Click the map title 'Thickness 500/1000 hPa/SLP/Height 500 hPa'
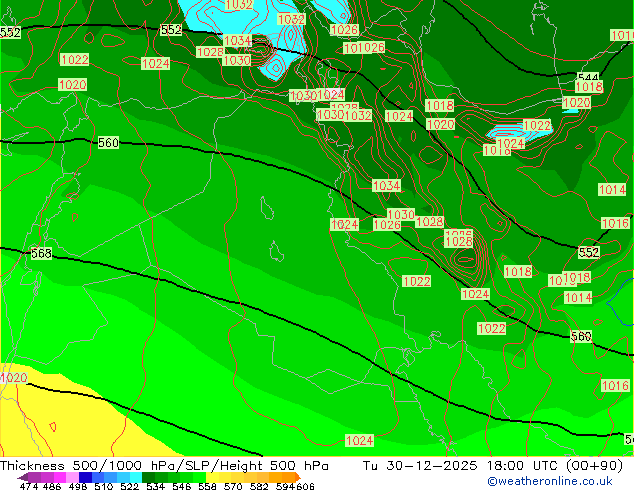 pyautogui.click(x=164, y=466)
